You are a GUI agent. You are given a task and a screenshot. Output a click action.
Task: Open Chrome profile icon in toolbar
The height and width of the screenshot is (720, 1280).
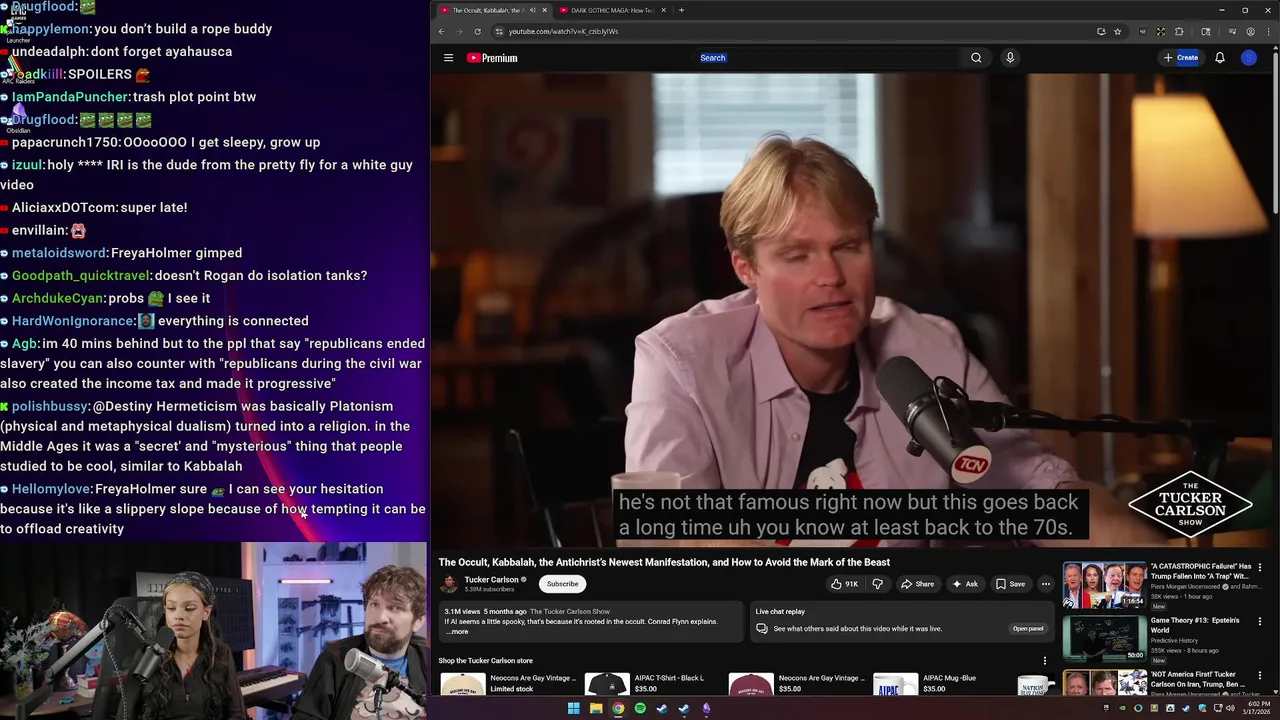tap(1250, 31)
